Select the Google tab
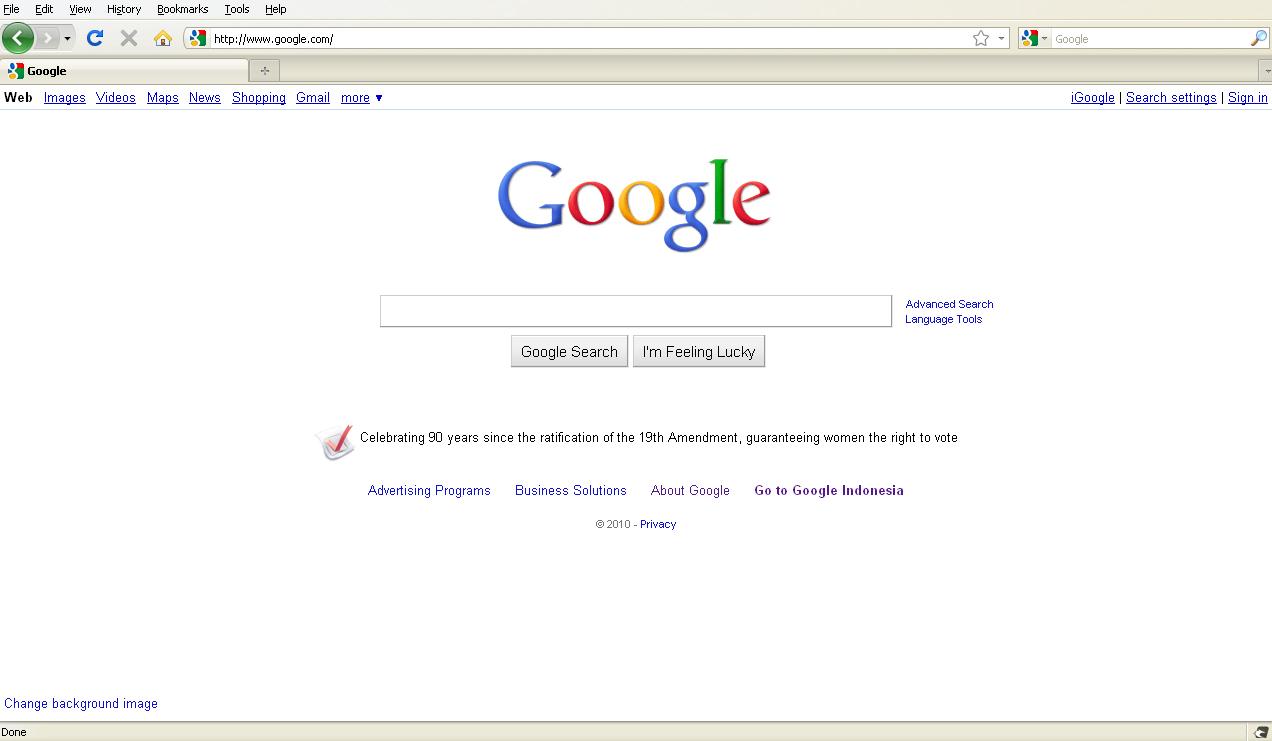Screen dimensions: 1272x741 pos(124,71)
